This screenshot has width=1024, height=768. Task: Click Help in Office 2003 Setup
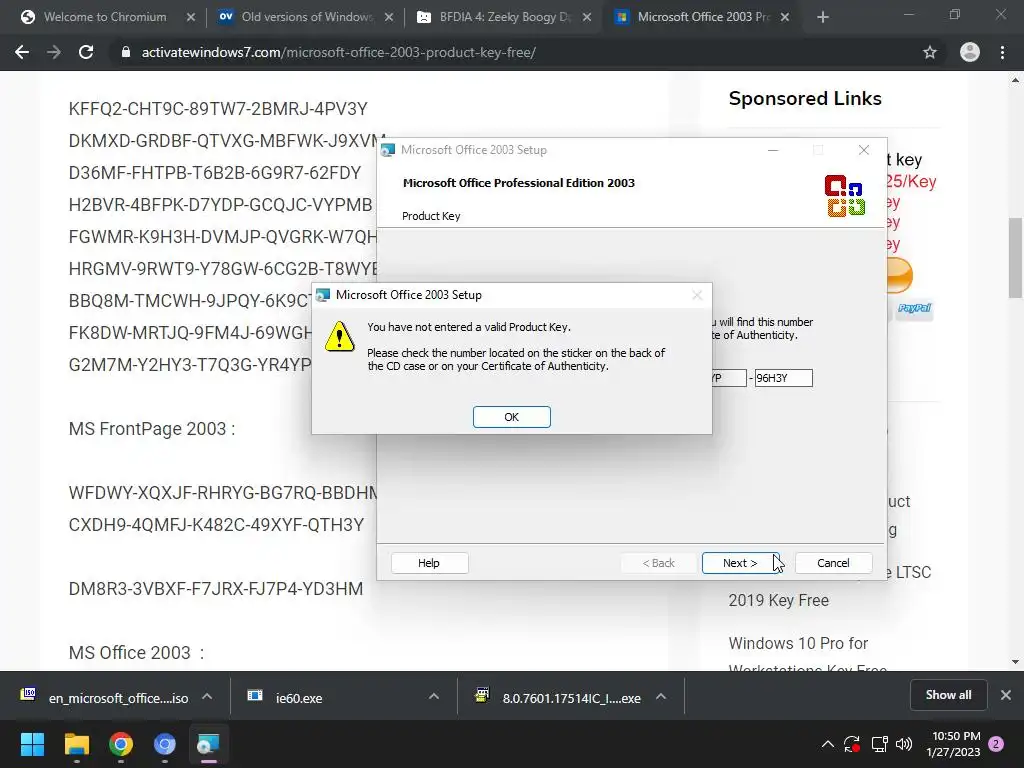pos(429,563)
